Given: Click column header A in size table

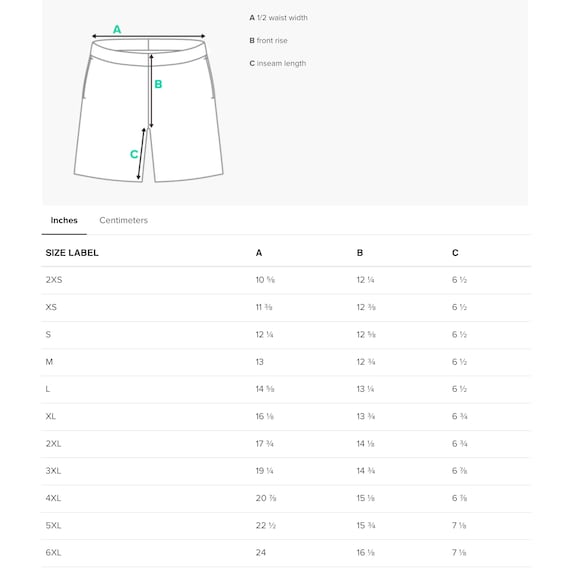Looking at the screenshot, I should (259, 253).
